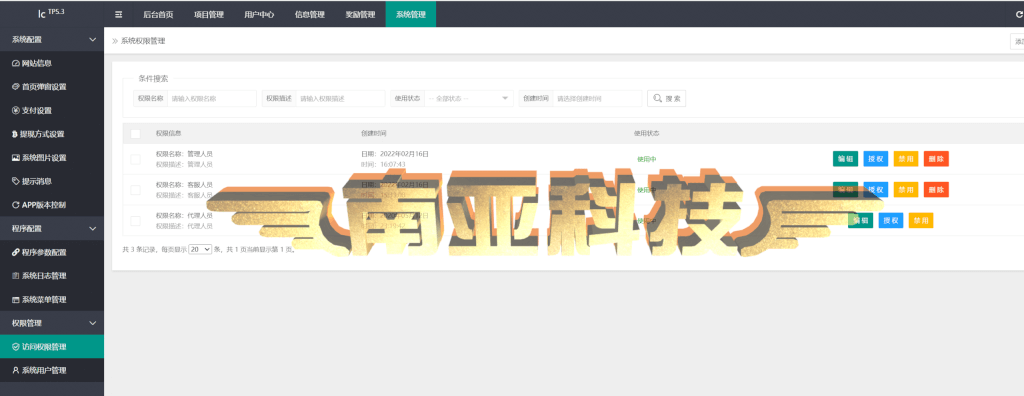Collapse the 权限管理 sidebar group

(52, 323)
